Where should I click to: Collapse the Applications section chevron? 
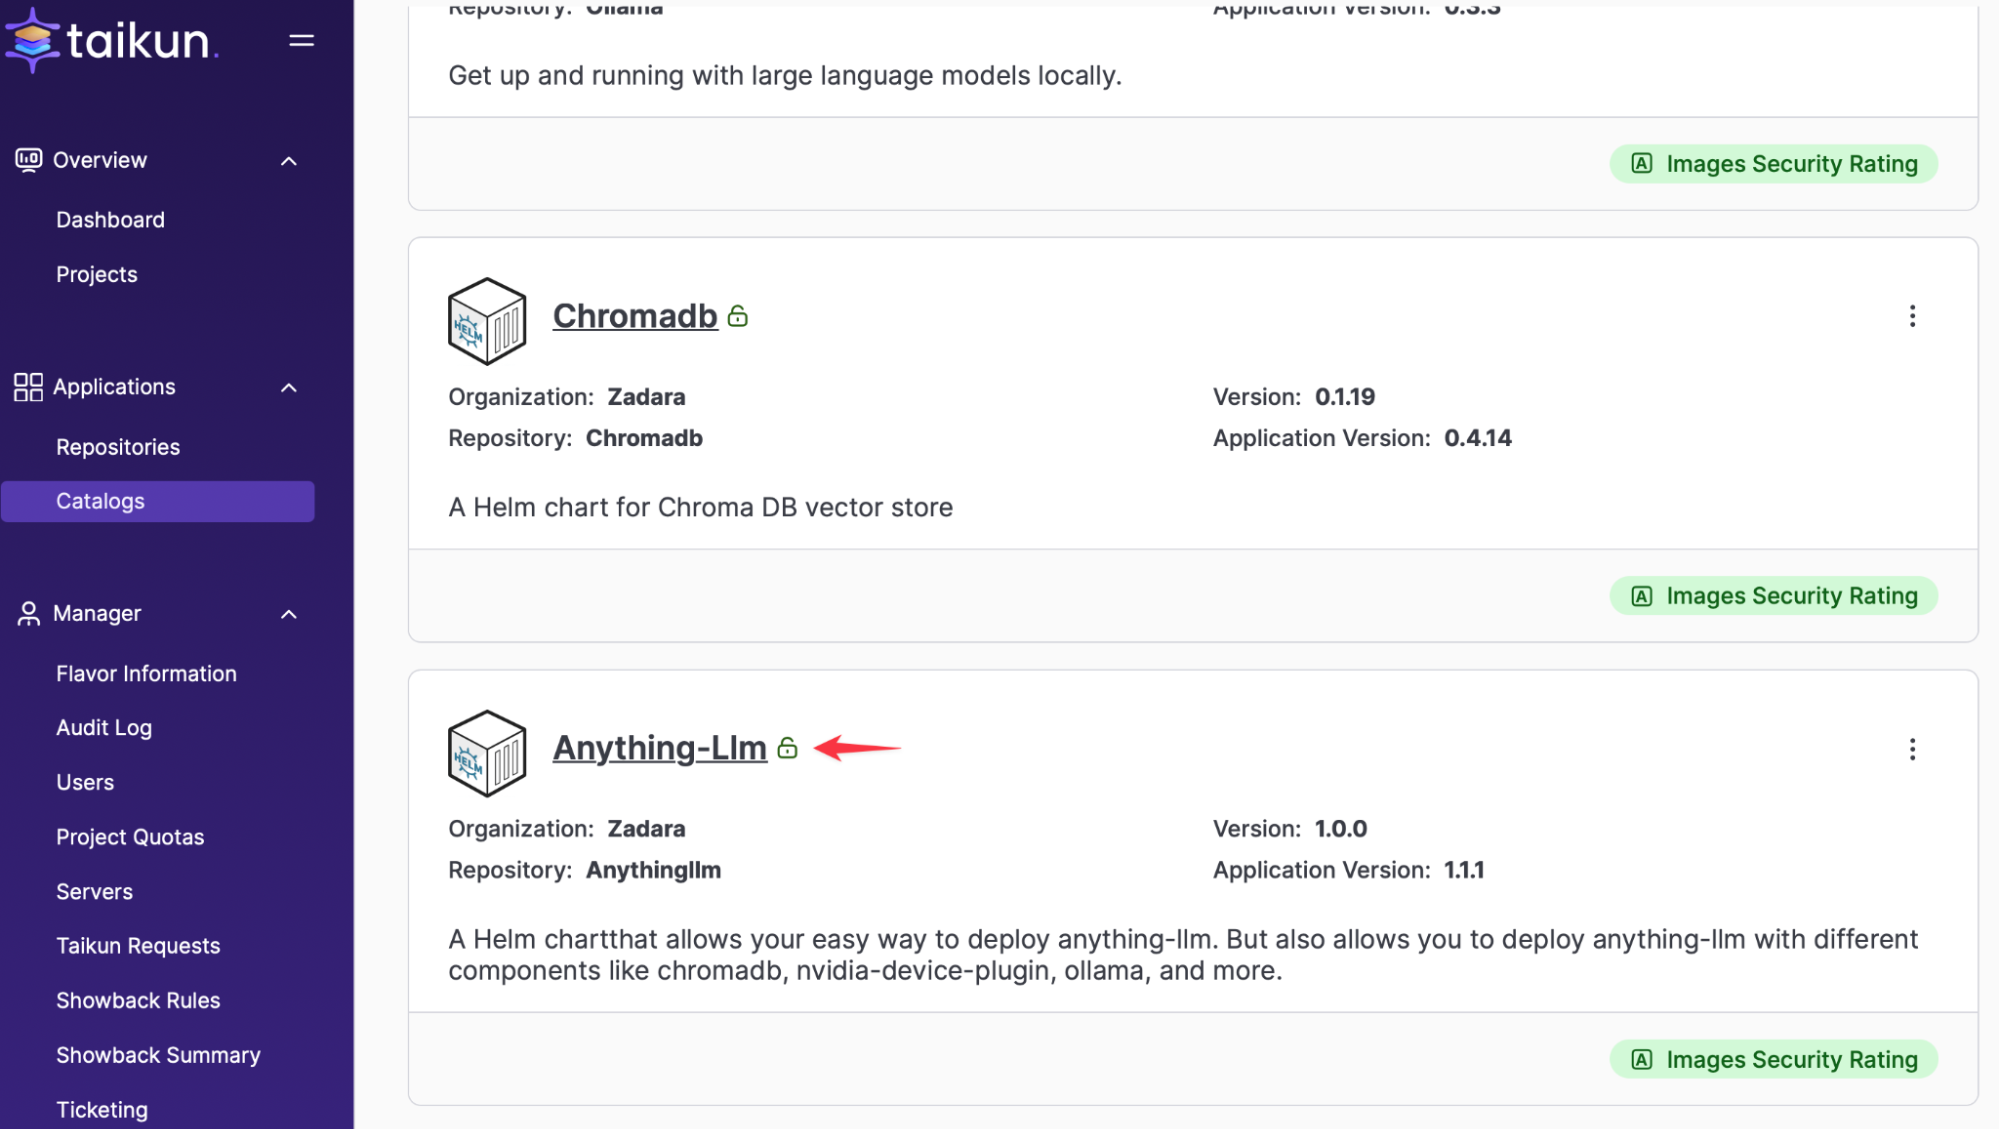pos(289,388)
